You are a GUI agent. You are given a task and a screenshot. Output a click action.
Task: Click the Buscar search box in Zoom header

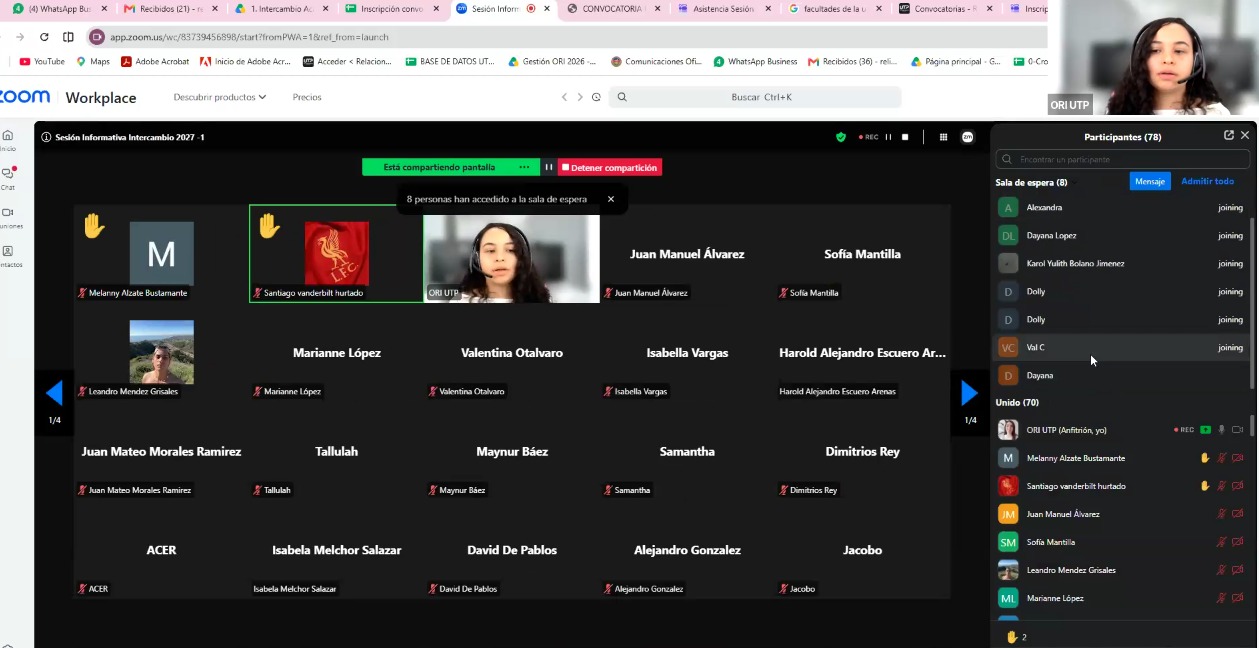click(x=757, y=97)
